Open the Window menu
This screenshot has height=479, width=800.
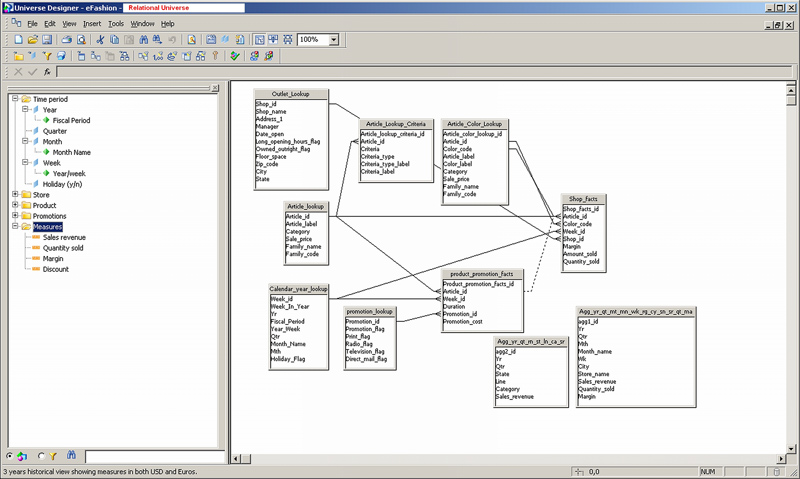(x=142, y=23)
